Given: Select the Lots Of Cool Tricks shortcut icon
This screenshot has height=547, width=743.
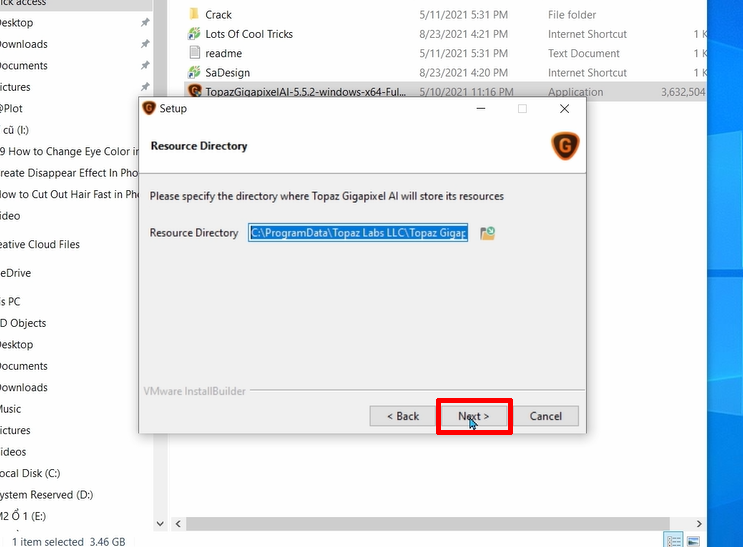Looking at the screenshot, I should tap(194, 34).
